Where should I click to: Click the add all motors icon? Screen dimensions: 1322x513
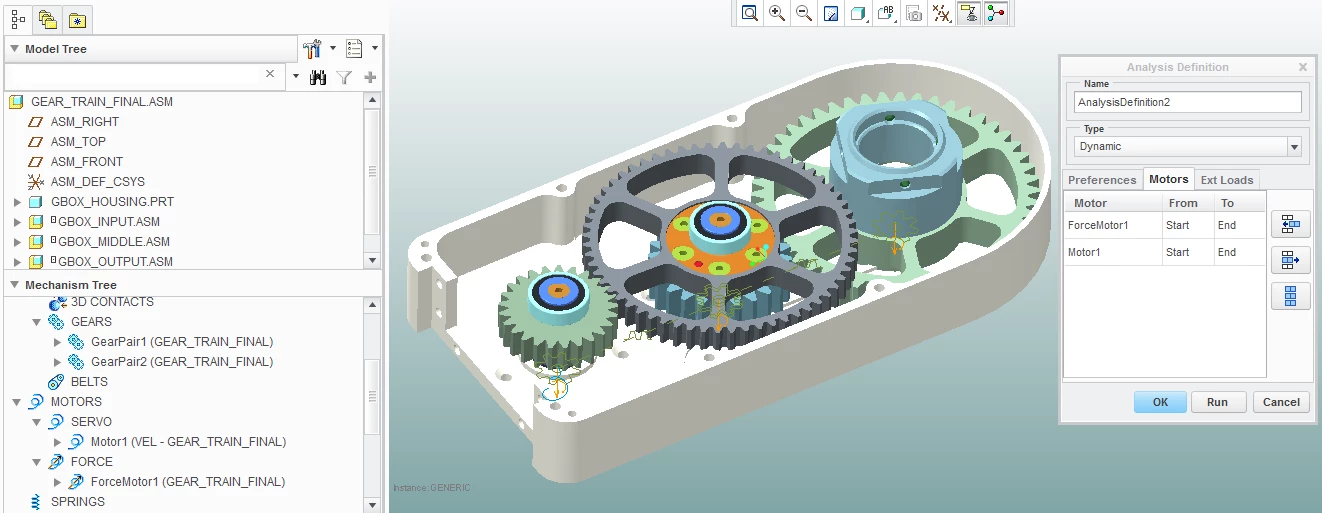(x=1290, y=296)
